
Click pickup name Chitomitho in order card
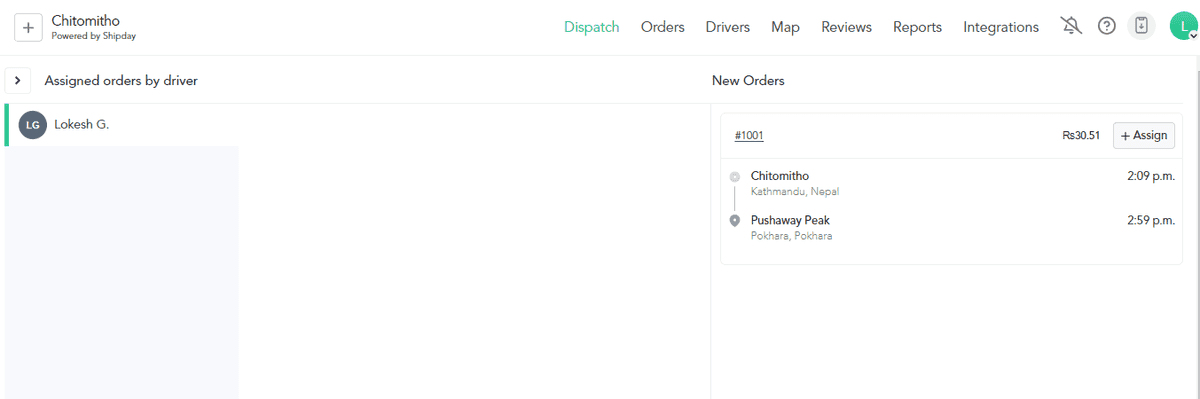coord(780,176)
